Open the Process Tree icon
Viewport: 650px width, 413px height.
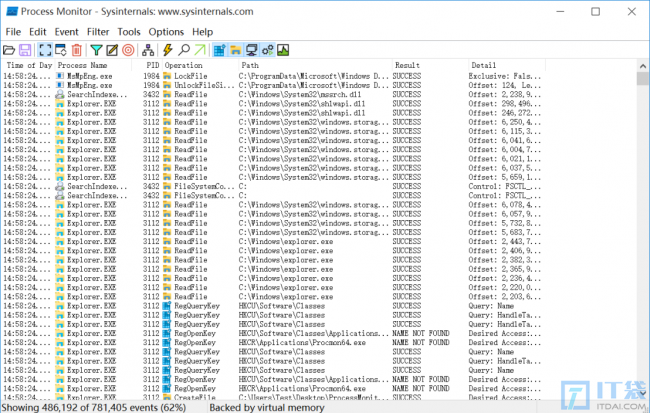[148, 50]
